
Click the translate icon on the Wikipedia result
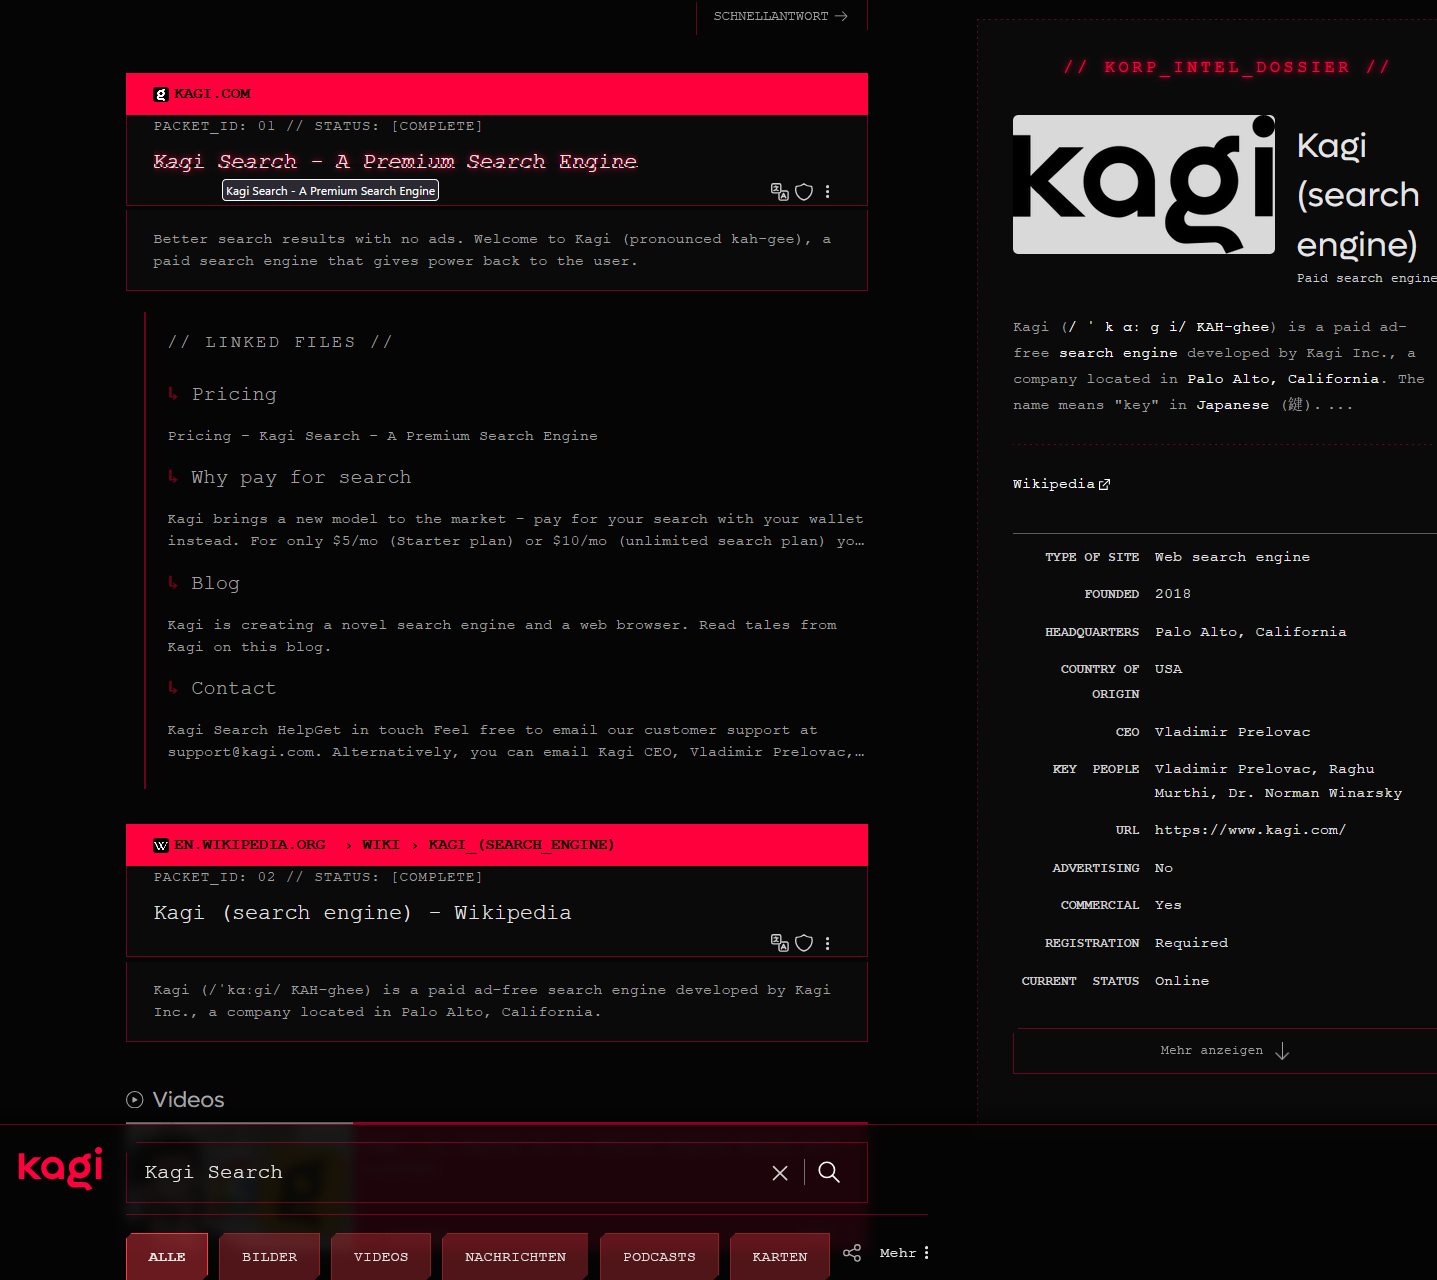780,943
